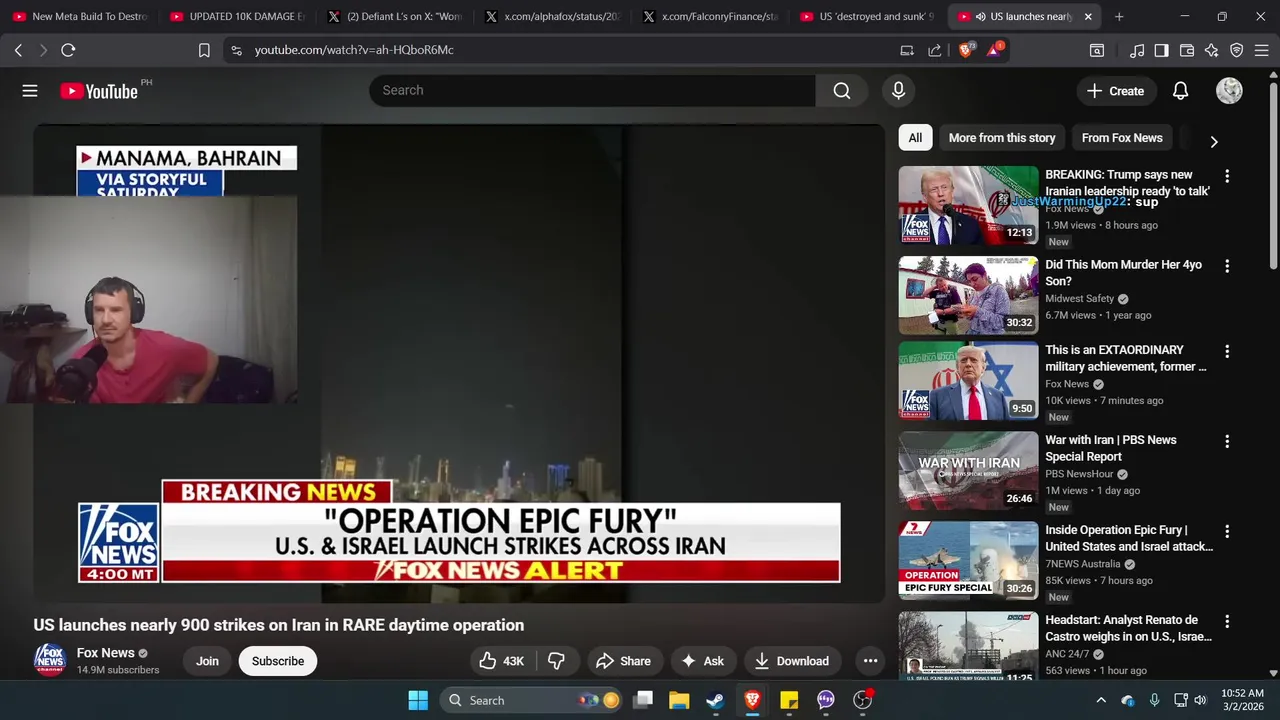Open options for 'Inside Operation Epic Fury' video

1227,531
